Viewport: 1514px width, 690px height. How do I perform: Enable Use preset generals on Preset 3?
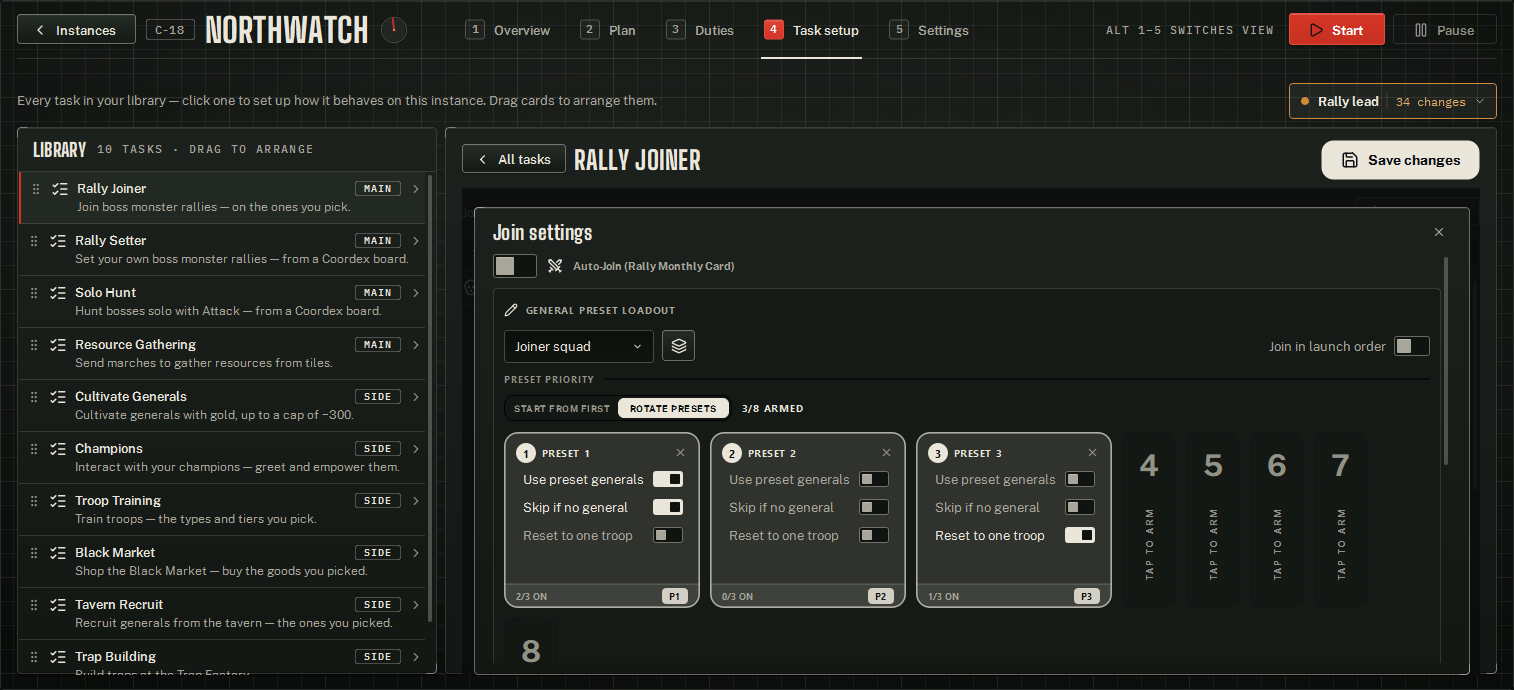point(1080,480)
